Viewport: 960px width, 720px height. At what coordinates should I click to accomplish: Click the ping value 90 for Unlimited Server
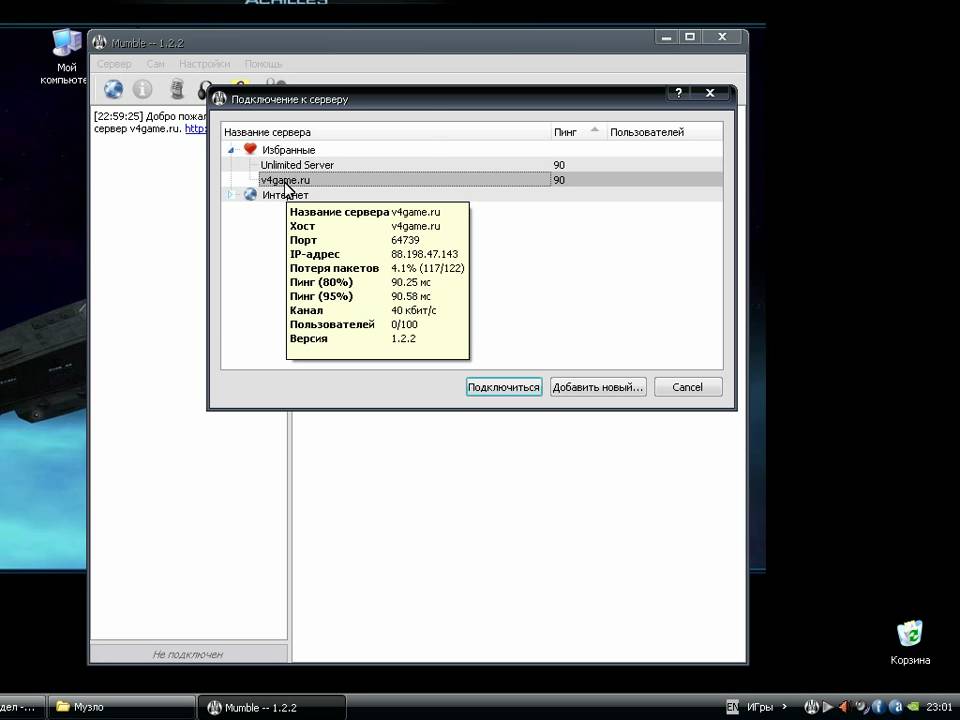559,165
